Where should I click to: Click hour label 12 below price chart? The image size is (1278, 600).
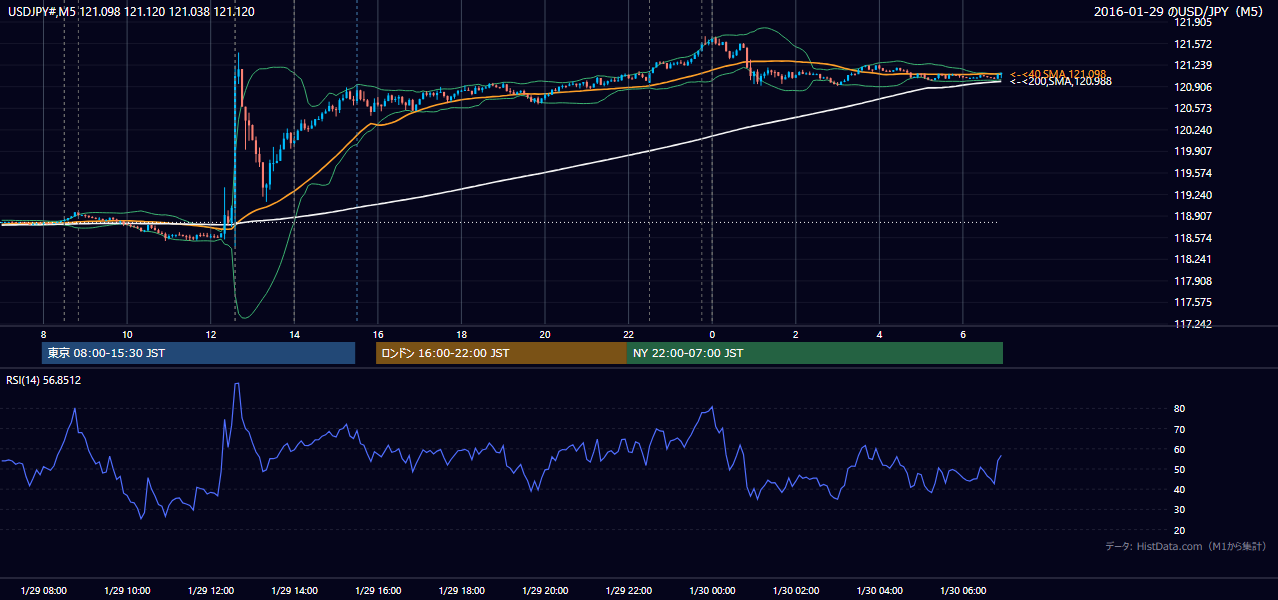pyautogui.click(x=210, y=334)
